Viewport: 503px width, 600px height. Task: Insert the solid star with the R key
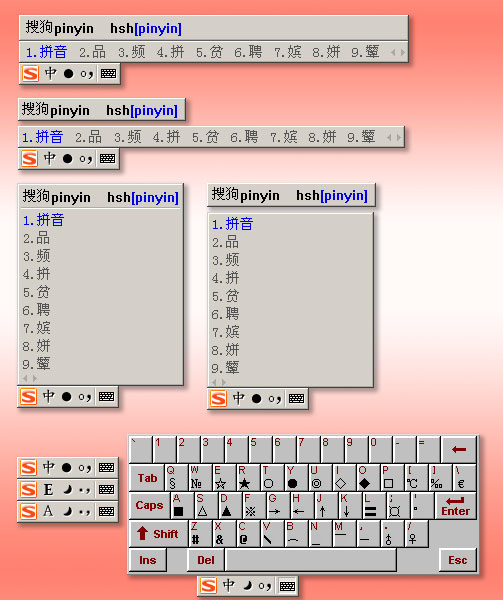pyautogui.click(x=248, y=478)
